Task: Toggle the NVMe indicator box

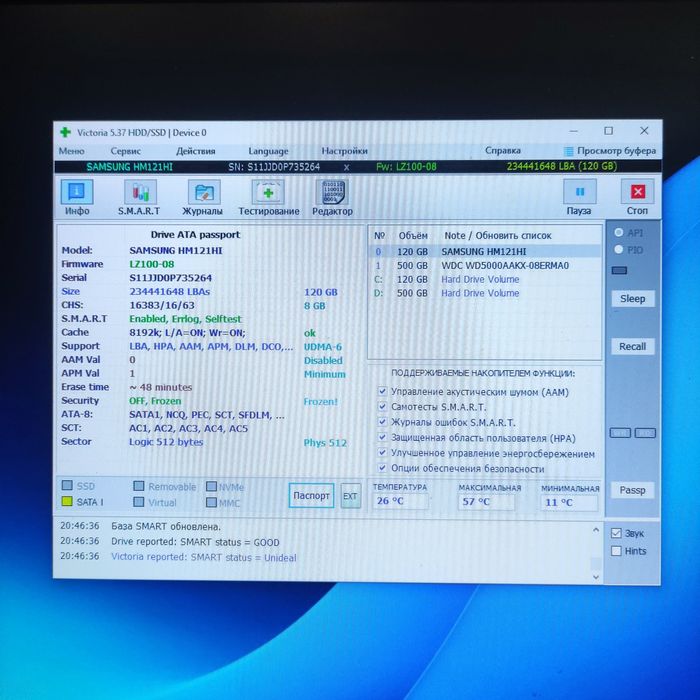Action: [211, 486]
